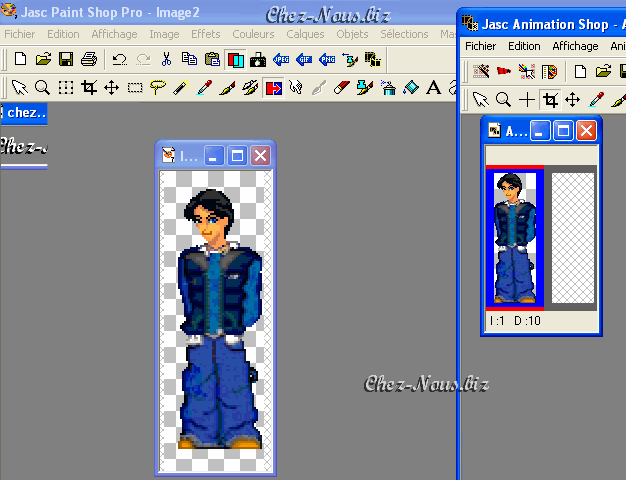
Task: Open the Couleurs menu
Action: click(253, 34)
